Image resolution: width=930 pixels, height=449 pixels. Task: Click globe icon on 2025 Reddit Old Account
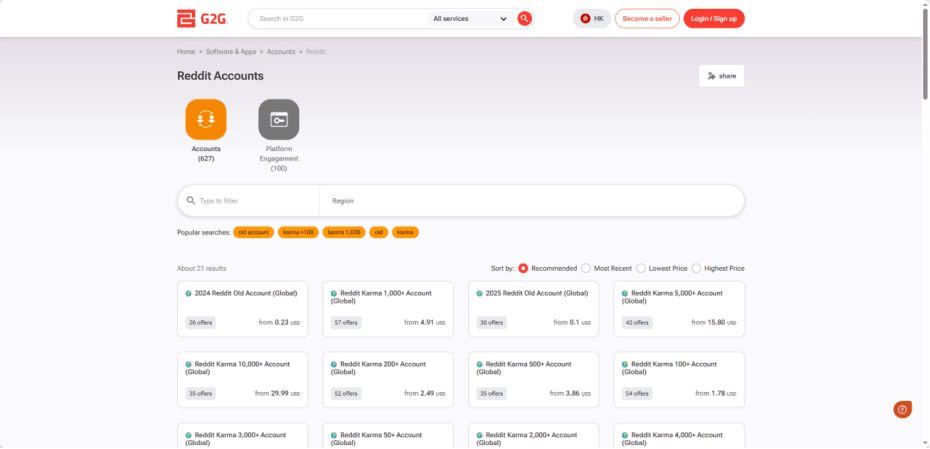(x=479, y=293)
